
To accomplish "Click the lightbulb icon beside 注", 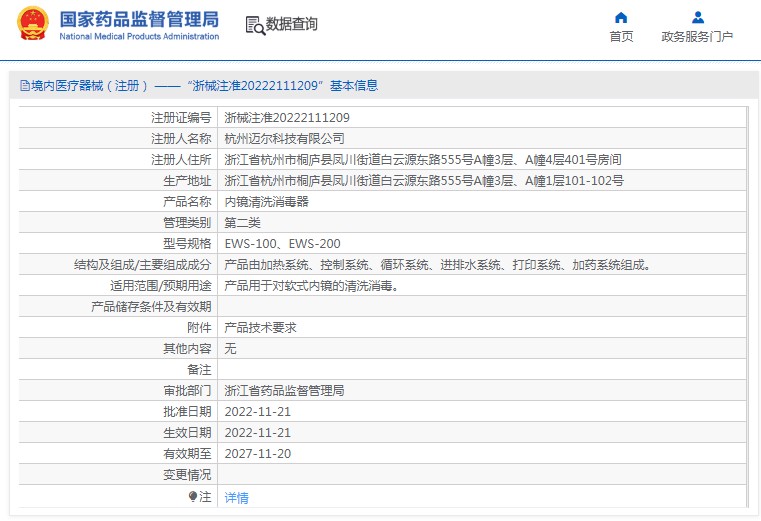I will 193,496.
